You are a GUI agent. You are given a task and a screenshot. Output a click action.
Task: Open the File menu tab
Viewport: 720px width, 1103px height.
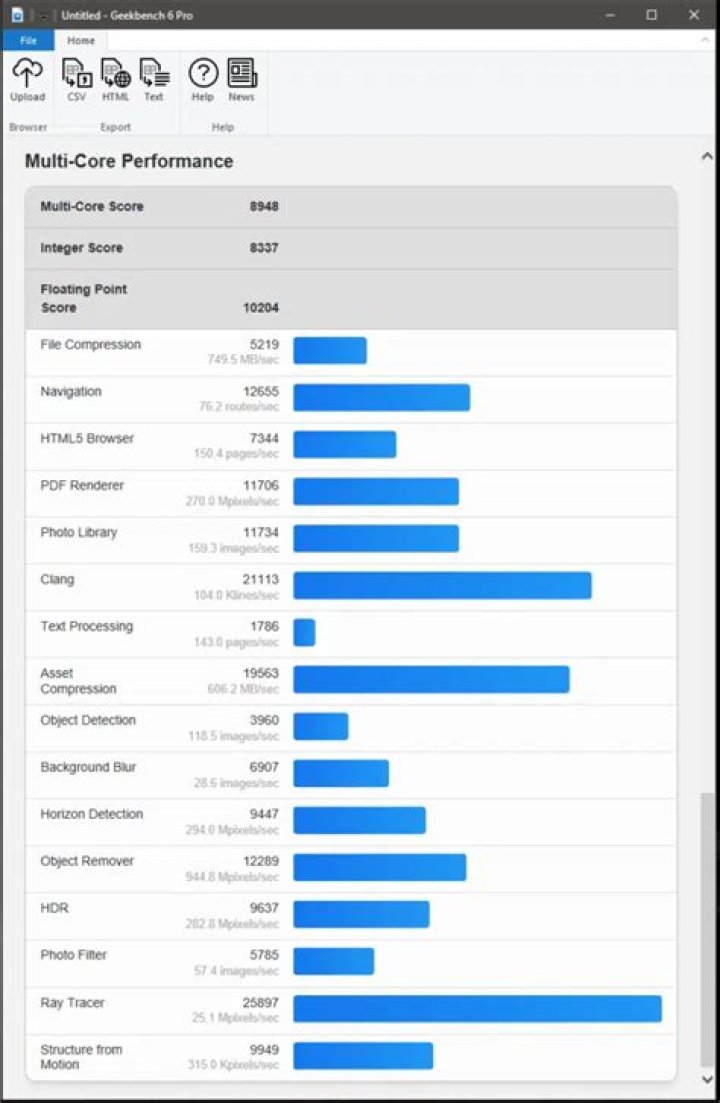click(x=28, y=41)
